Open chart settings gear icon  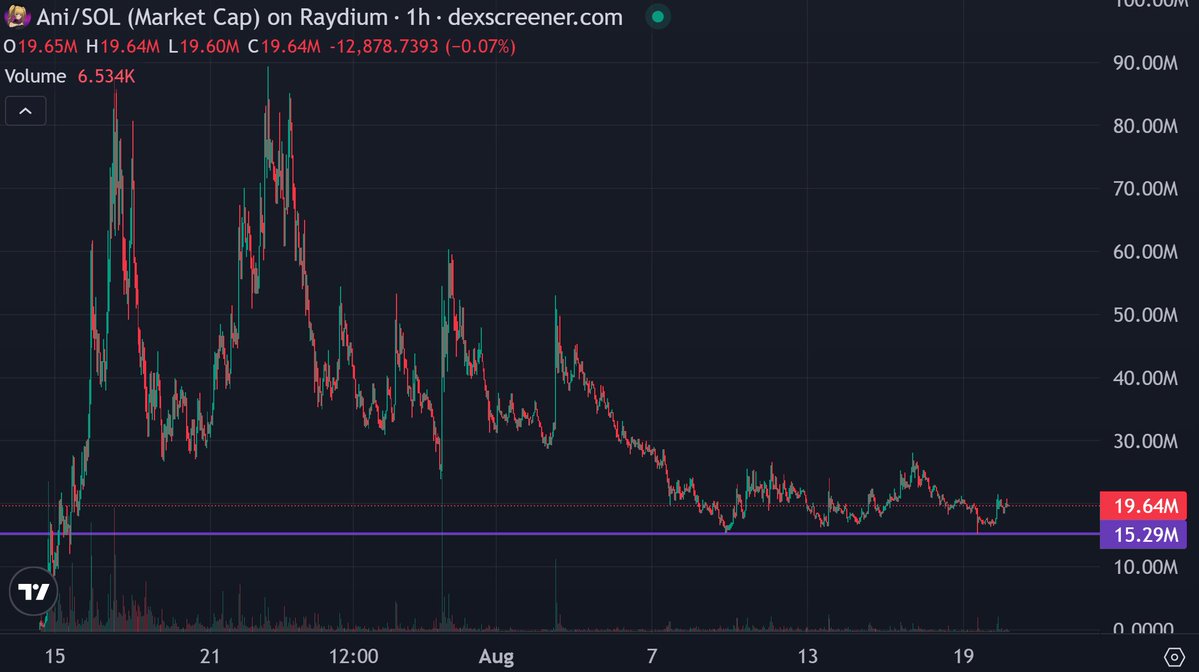[x=1174, y=656]
